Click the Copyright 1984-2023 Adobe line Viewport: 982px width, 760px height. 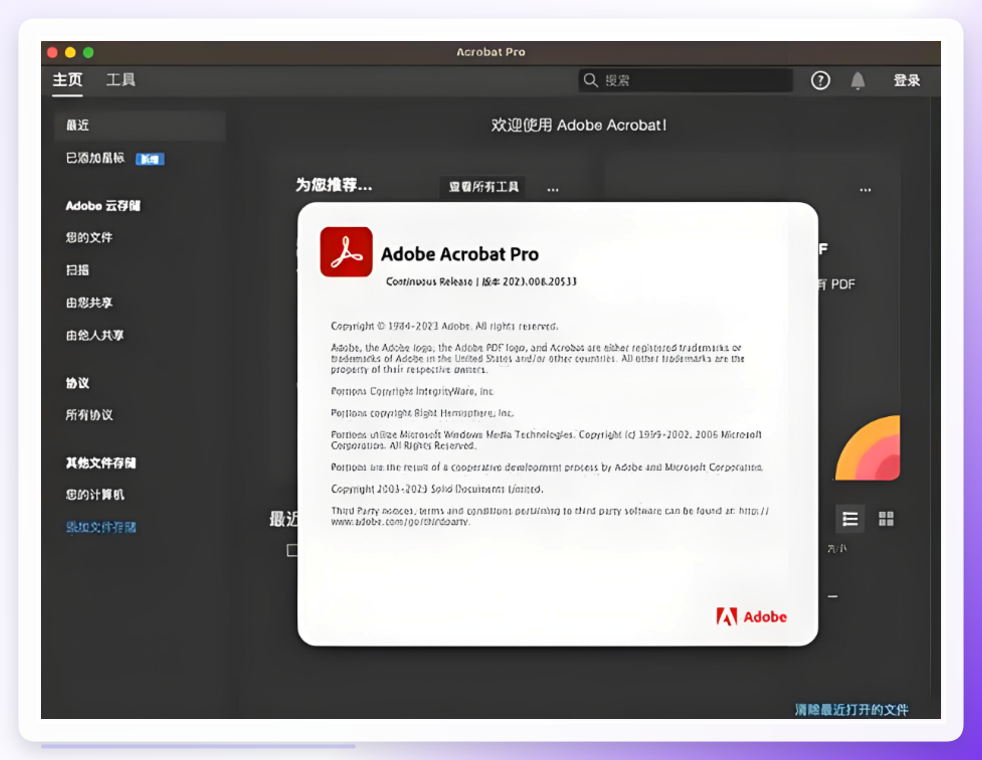444,326
